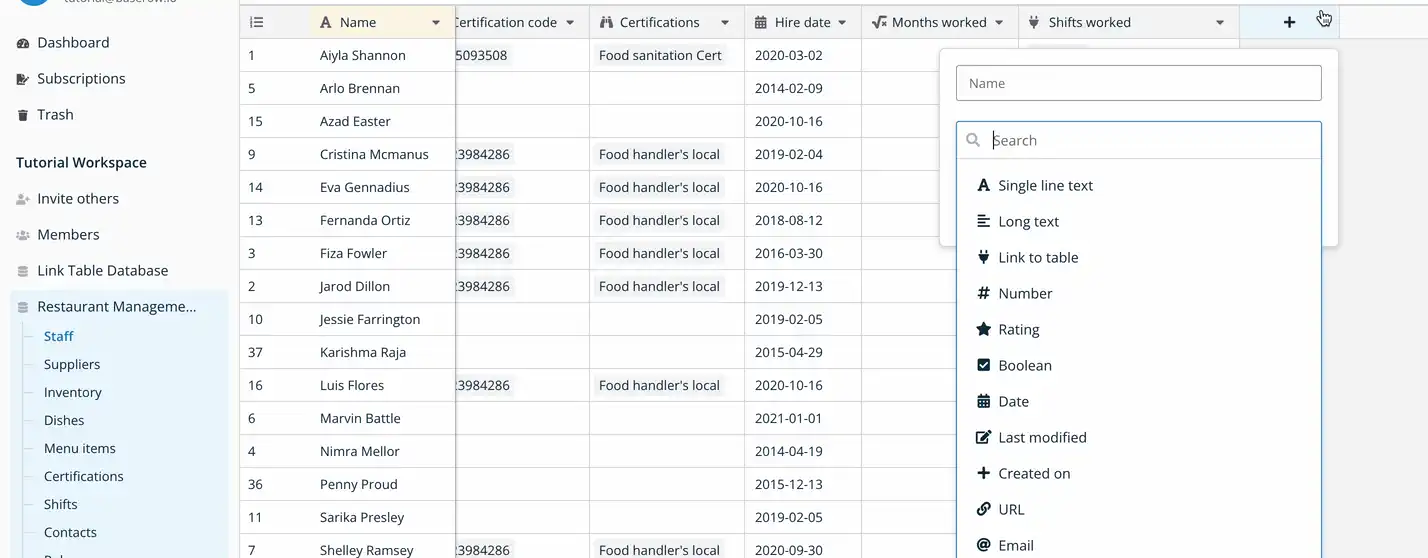This screenshot has height=558, width=1428.
Task: Choose Created on field type
Action: [x=1139, y=474]
